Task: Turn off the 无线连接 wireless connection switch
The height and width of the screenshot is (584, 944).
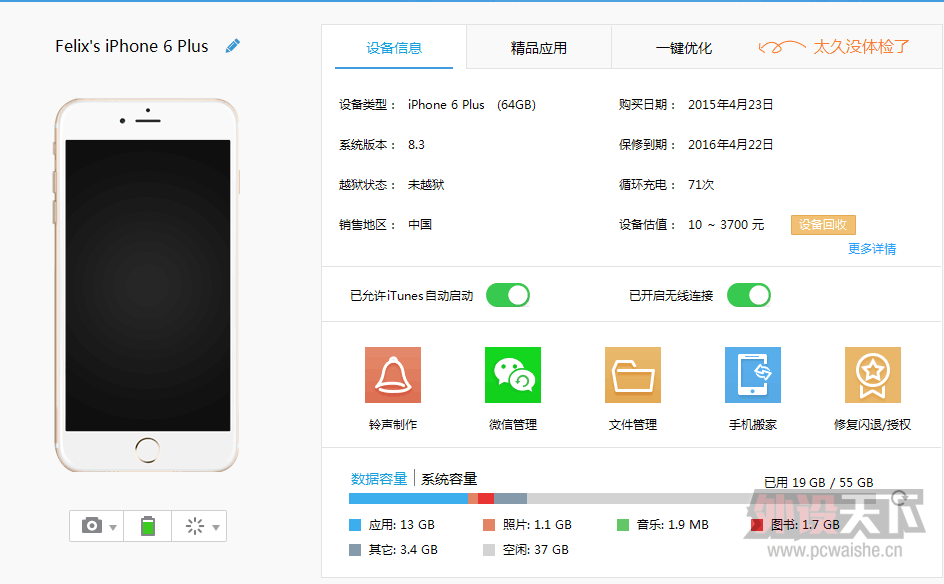Action: [x=748, y=295]
